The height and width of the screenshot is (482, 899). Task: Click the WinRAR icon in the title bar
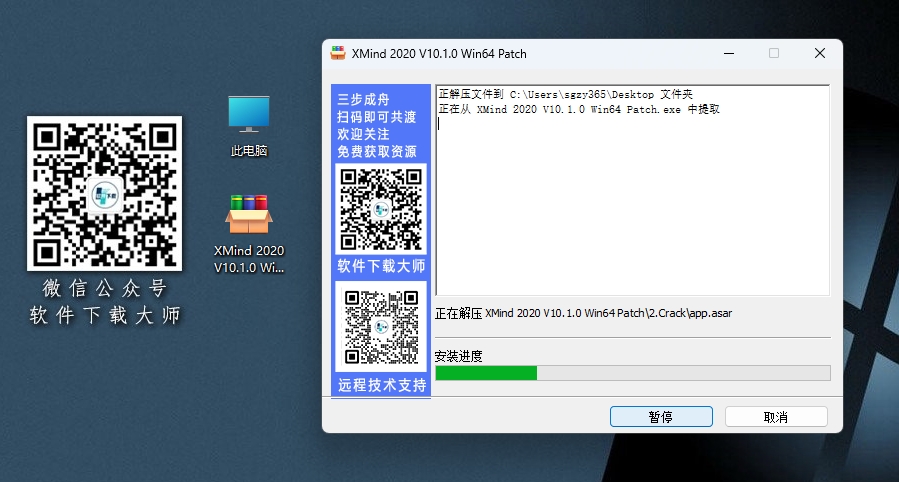(338, 53)
